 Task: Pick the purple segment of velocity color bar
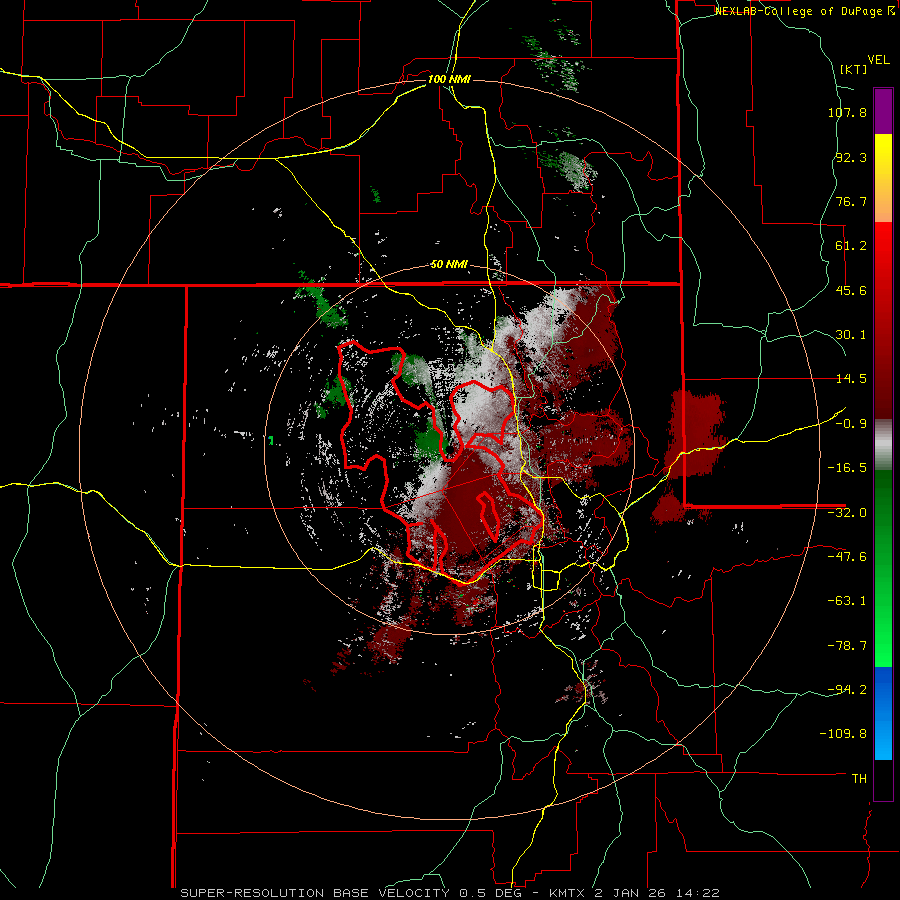click(883, 111)
